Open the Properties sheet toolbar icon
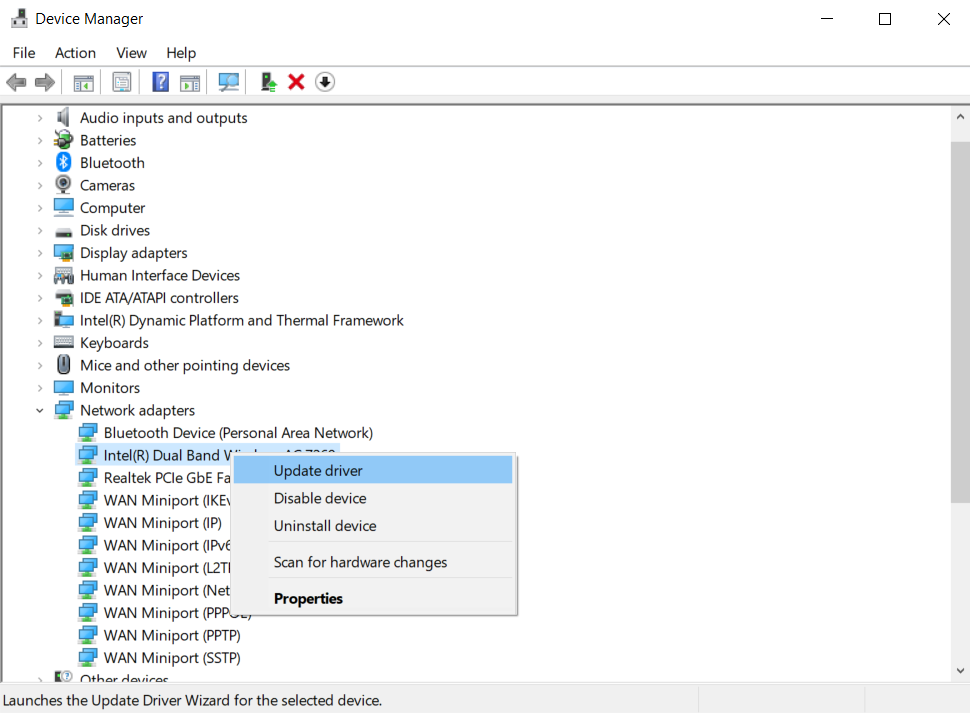 122,82
